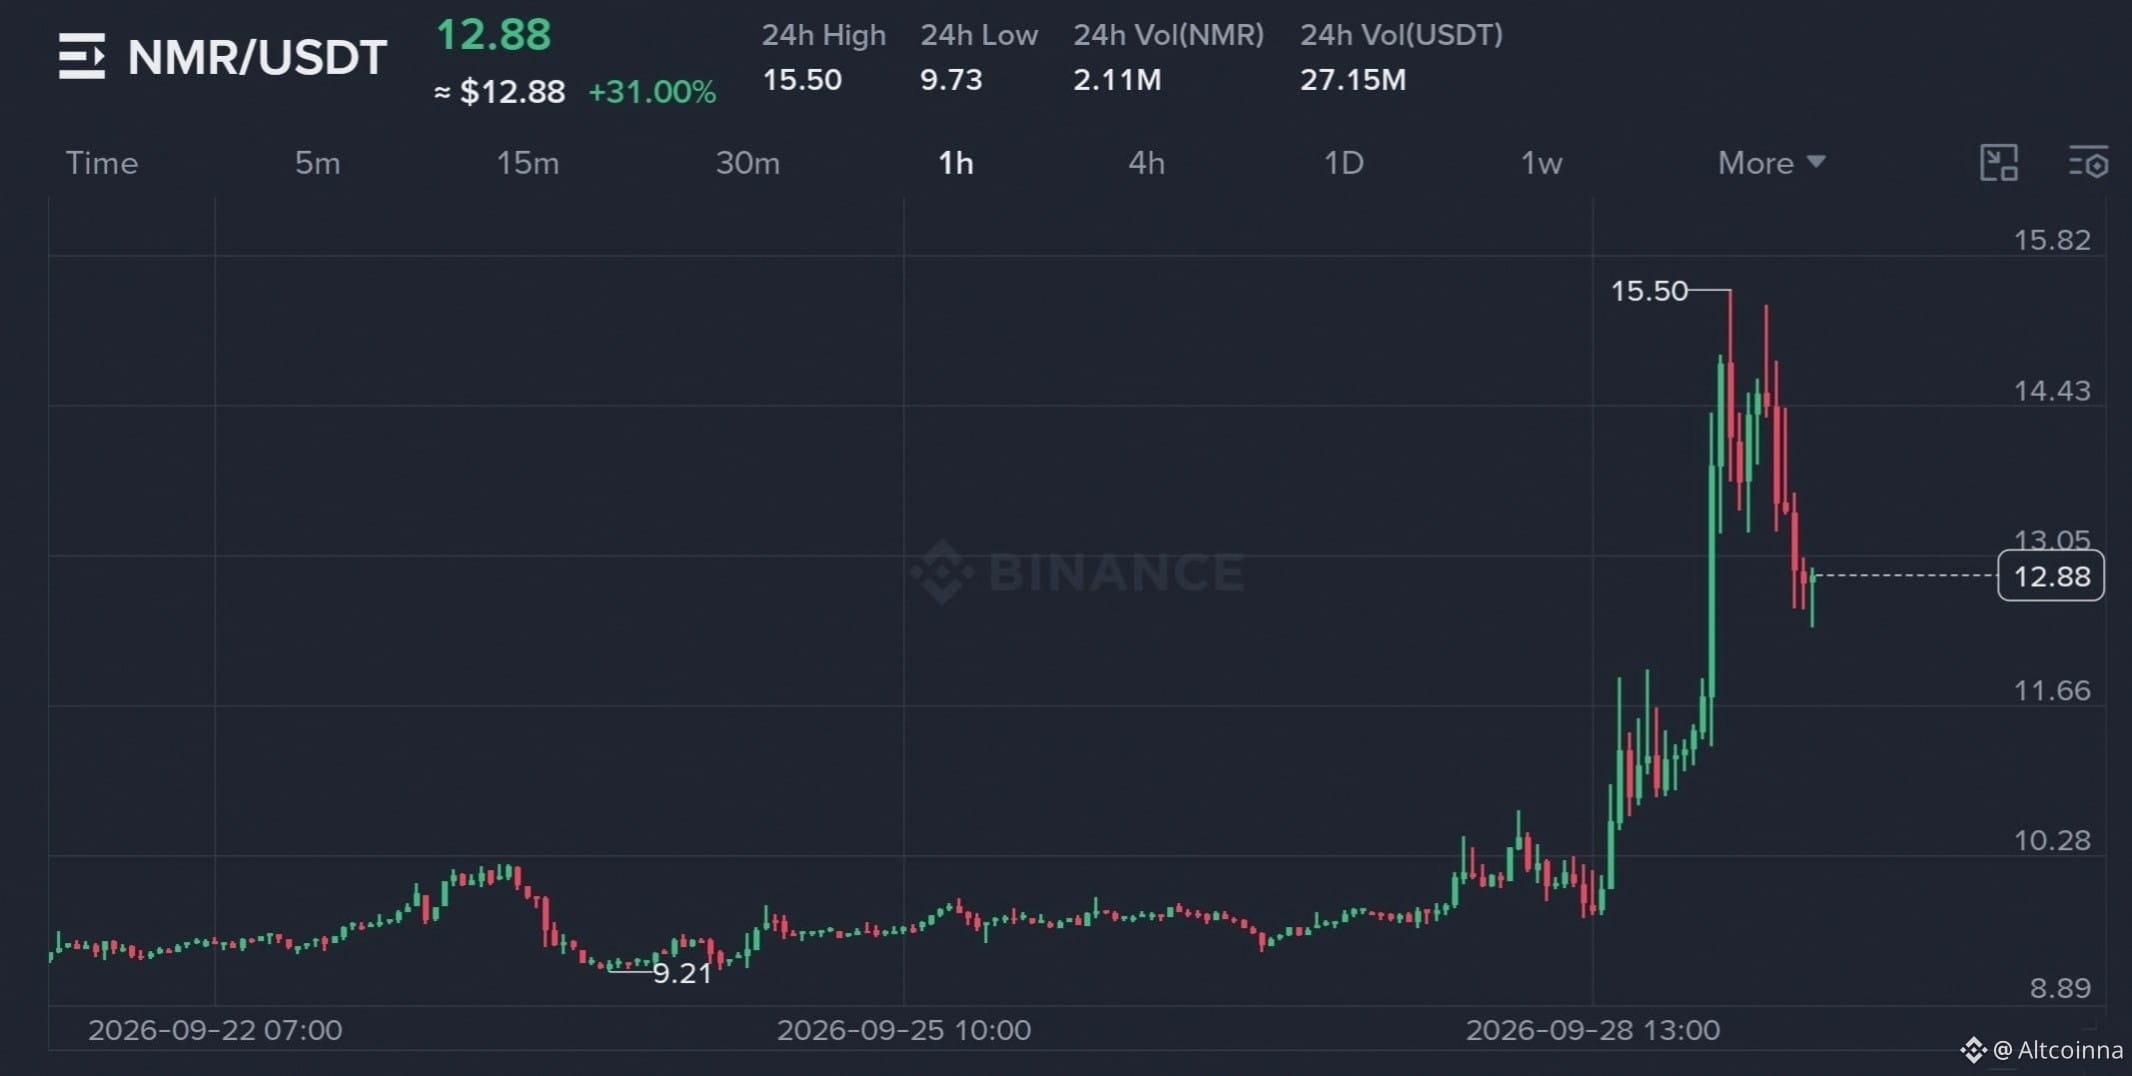2132x1076 pixels.
Task: Open the @Altcoinna author link
Action: tap(2058, 1050)
